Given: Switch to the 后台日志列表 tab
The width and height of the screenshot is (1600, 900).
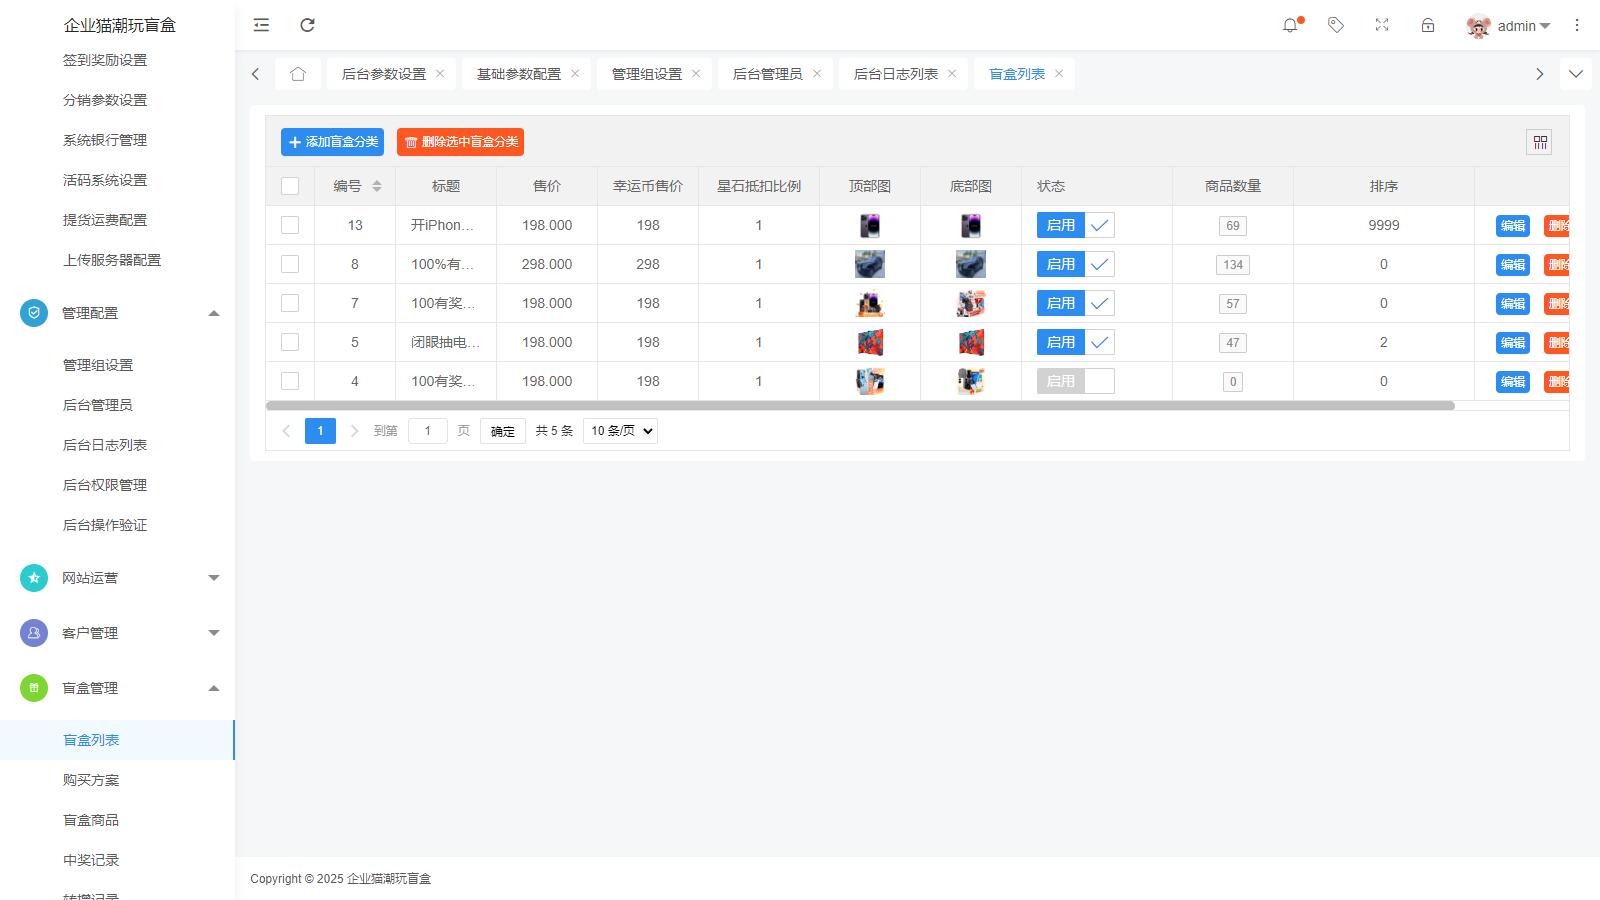Looking at the screenshot, I should (895, 74).
